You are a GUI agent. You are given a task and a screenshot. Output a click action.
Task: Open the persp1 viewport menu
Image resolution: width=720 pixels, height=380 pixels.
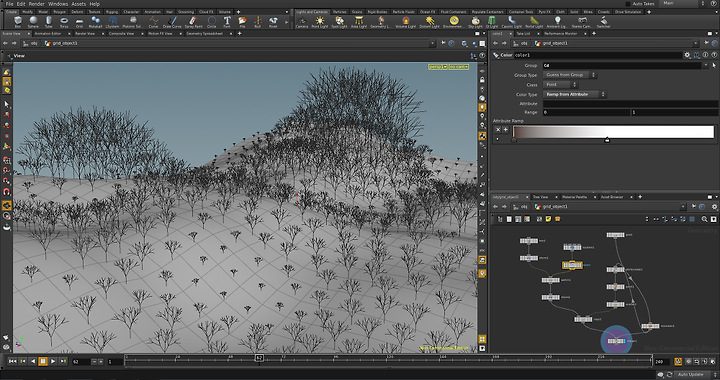coord(438,67)
